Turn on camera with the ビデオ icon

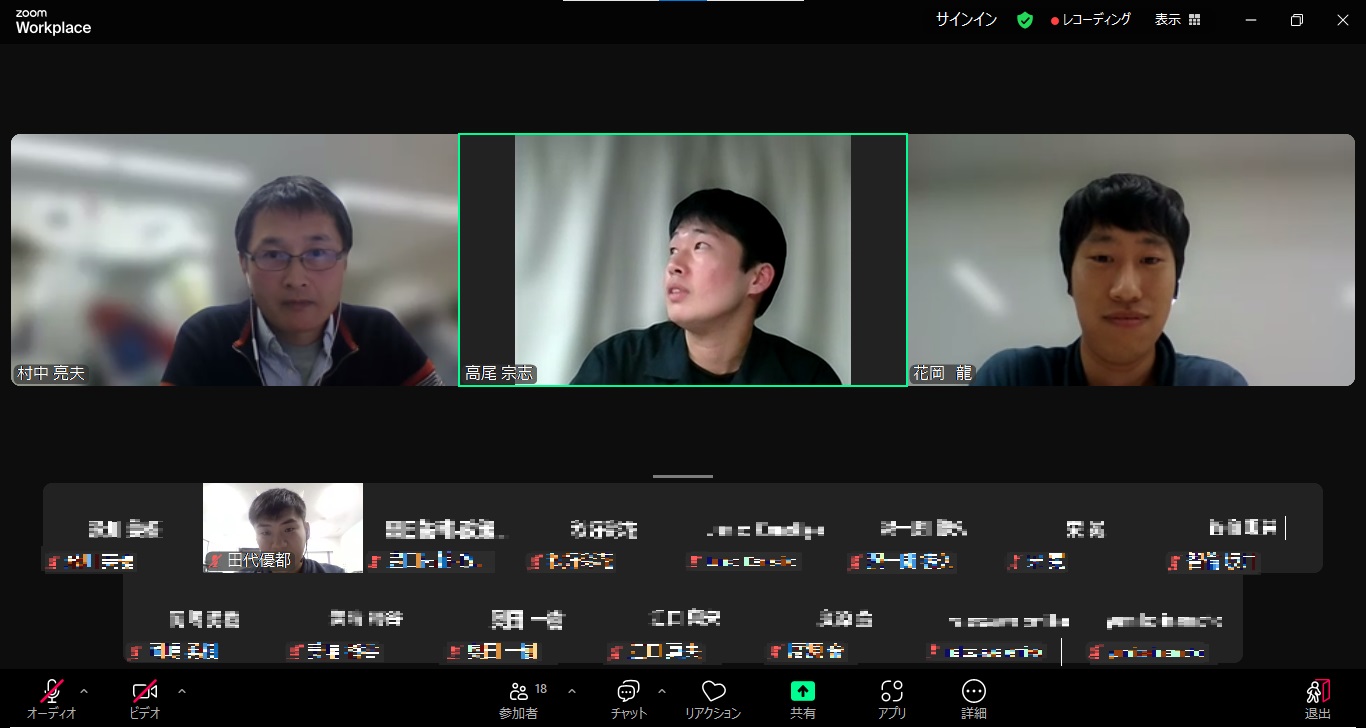point(145,692)
